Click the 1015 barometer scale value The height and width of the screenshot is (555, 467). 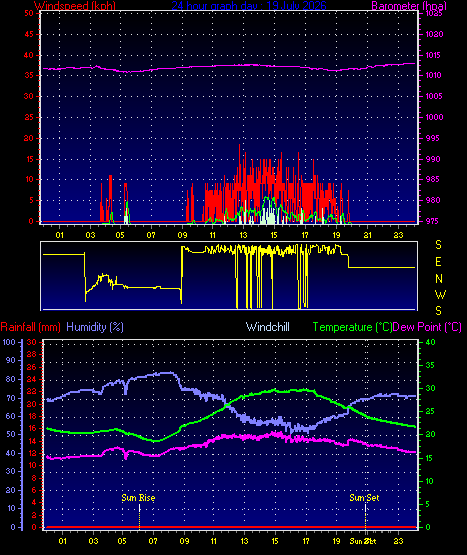point(434,55)
